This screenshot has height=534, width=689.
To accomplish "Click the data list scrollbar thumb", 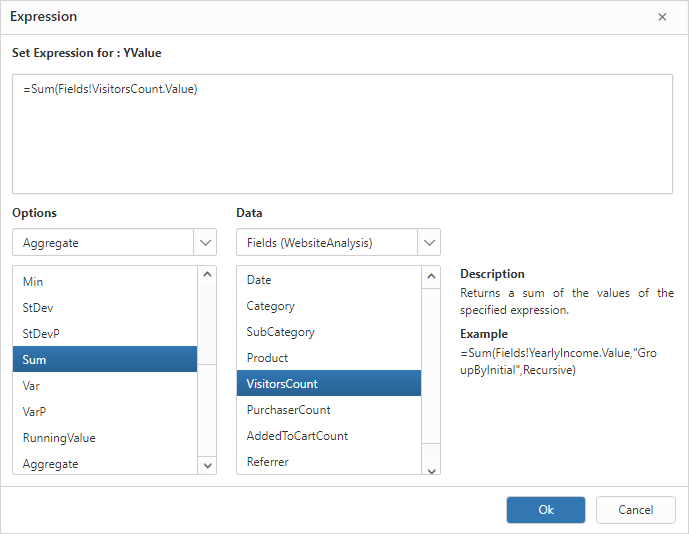I will (431, 366).
